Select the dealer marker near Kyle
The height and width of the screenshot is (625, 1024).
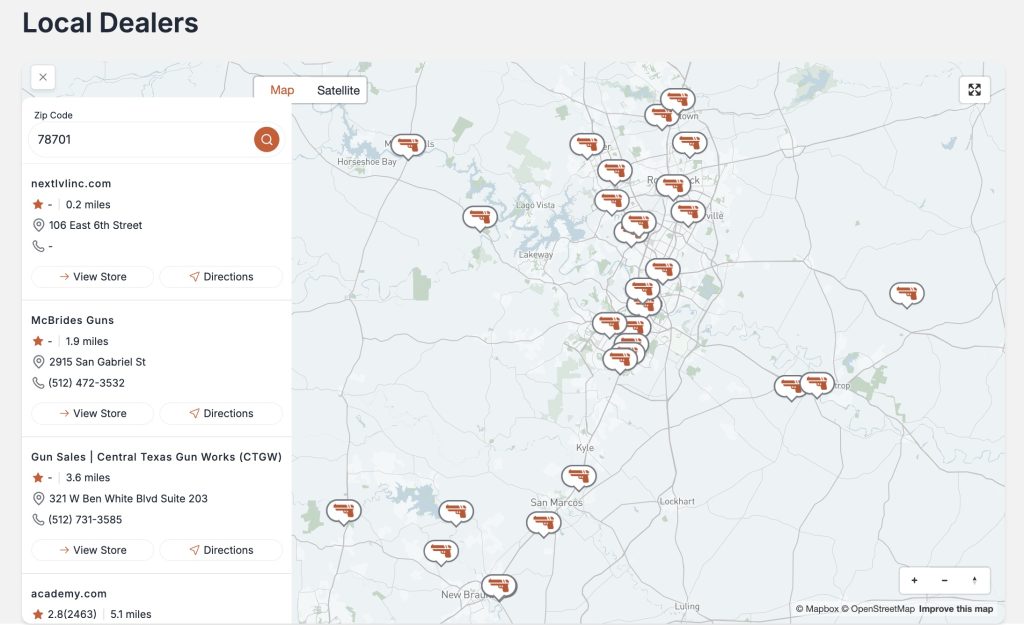pyautogui.click(x=578, y=476)
